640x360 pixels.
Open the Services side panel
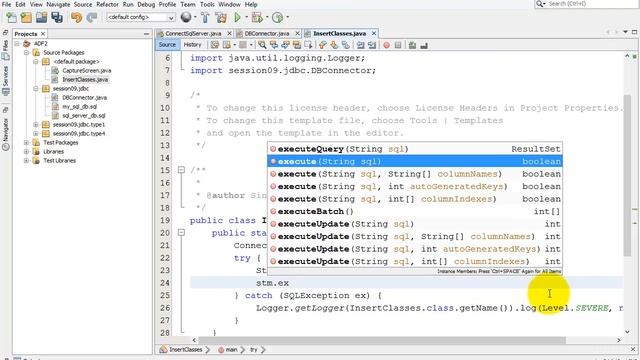pyautogui.click(x=6, y=81)
